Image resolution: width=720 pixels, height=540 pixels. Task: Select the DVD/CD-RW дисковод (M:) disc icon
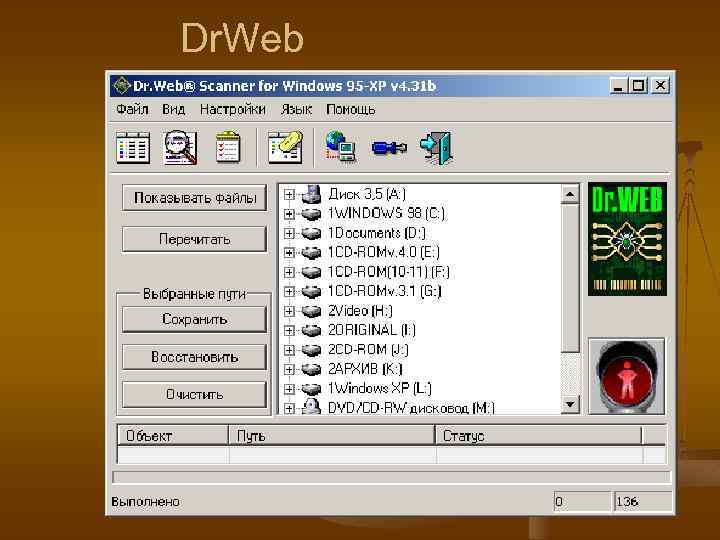pos(311,407)
